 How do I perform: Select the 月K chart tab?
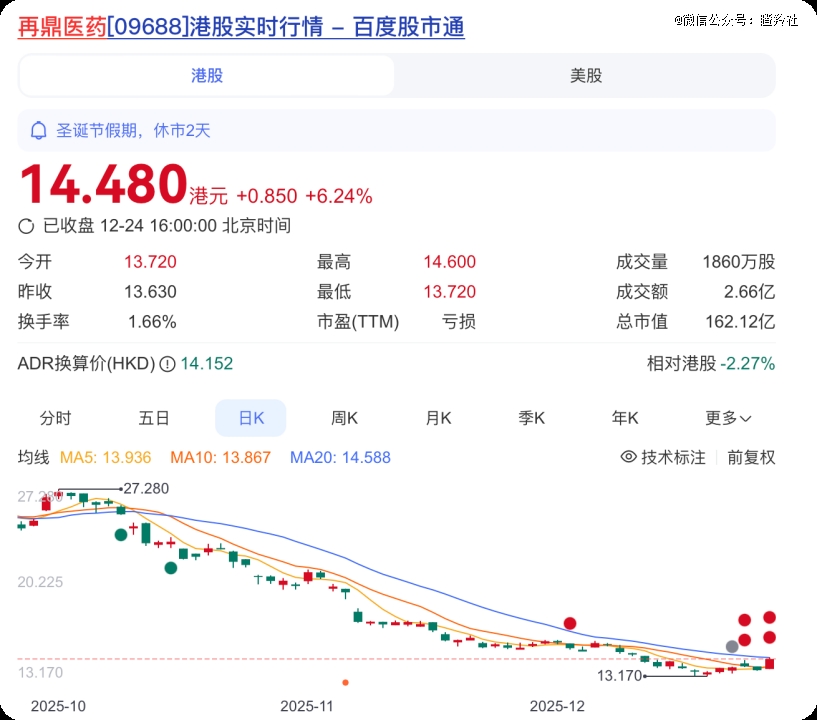pyautogui.click(x=439, y=418)
